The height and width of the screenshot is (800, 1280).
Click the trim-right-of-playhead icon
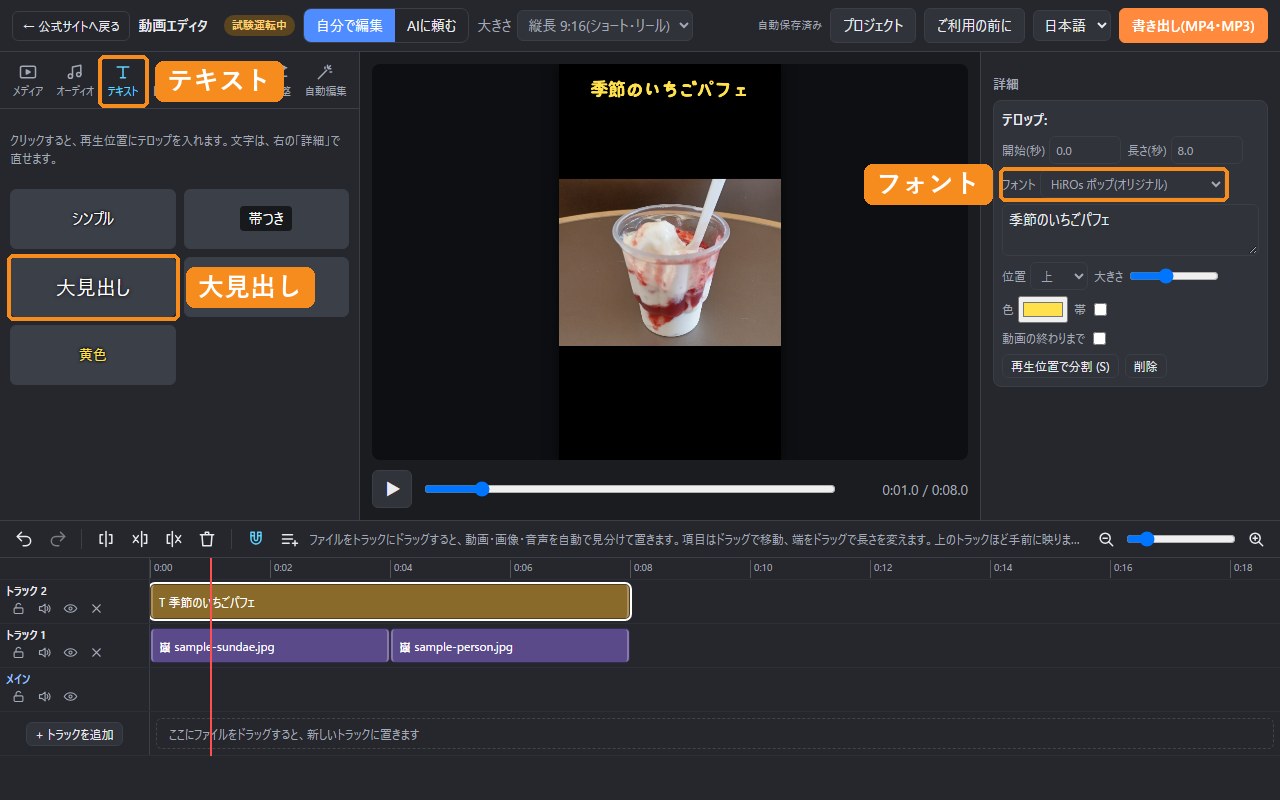tap(174, 539)
